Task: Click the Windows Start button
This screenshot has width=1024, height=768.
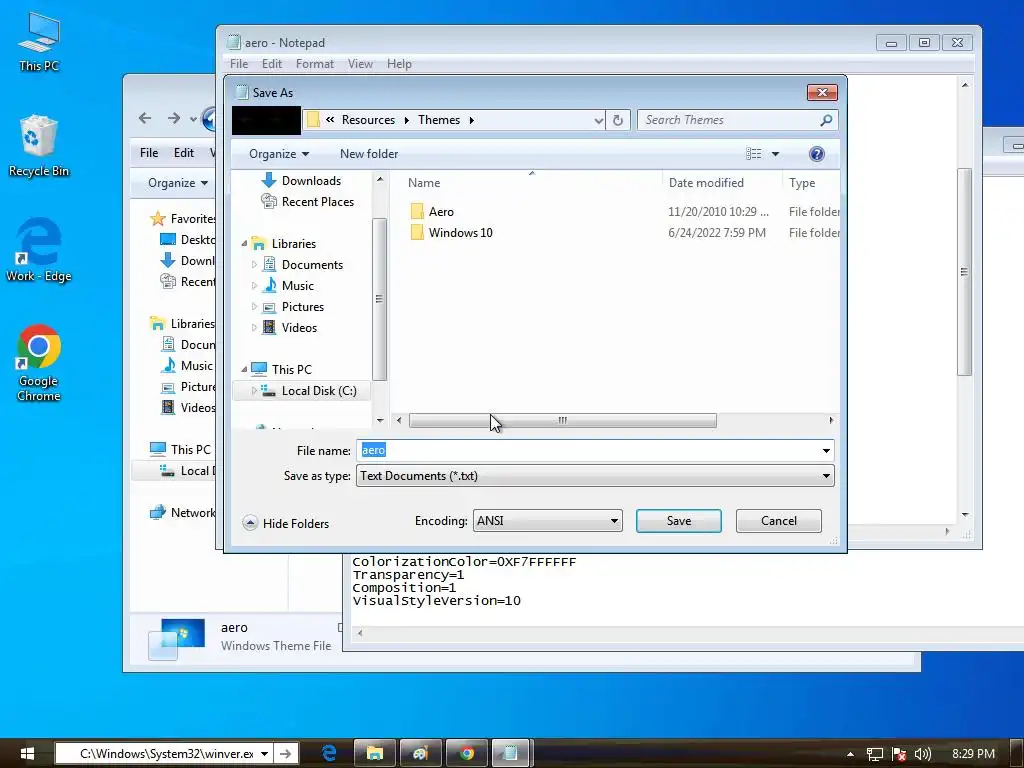Action: point(27,754)
